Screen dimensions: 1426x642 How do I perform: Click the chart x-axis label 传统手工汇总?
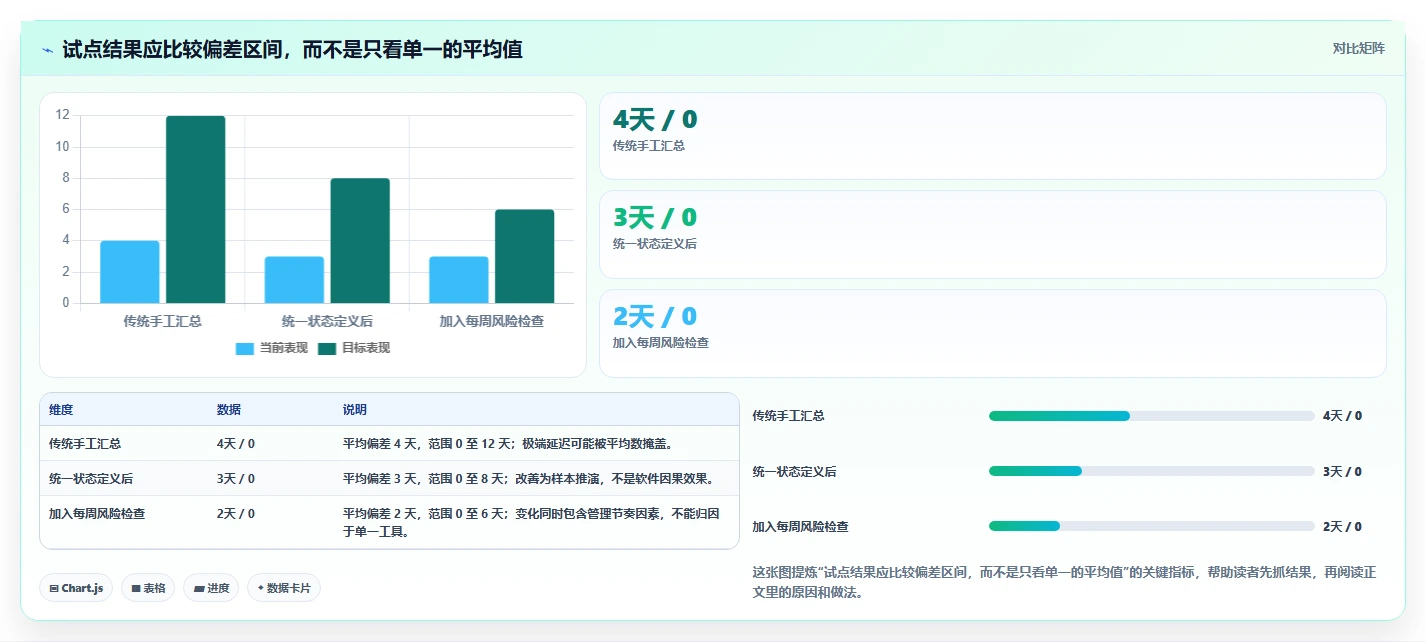click(162, 321)
